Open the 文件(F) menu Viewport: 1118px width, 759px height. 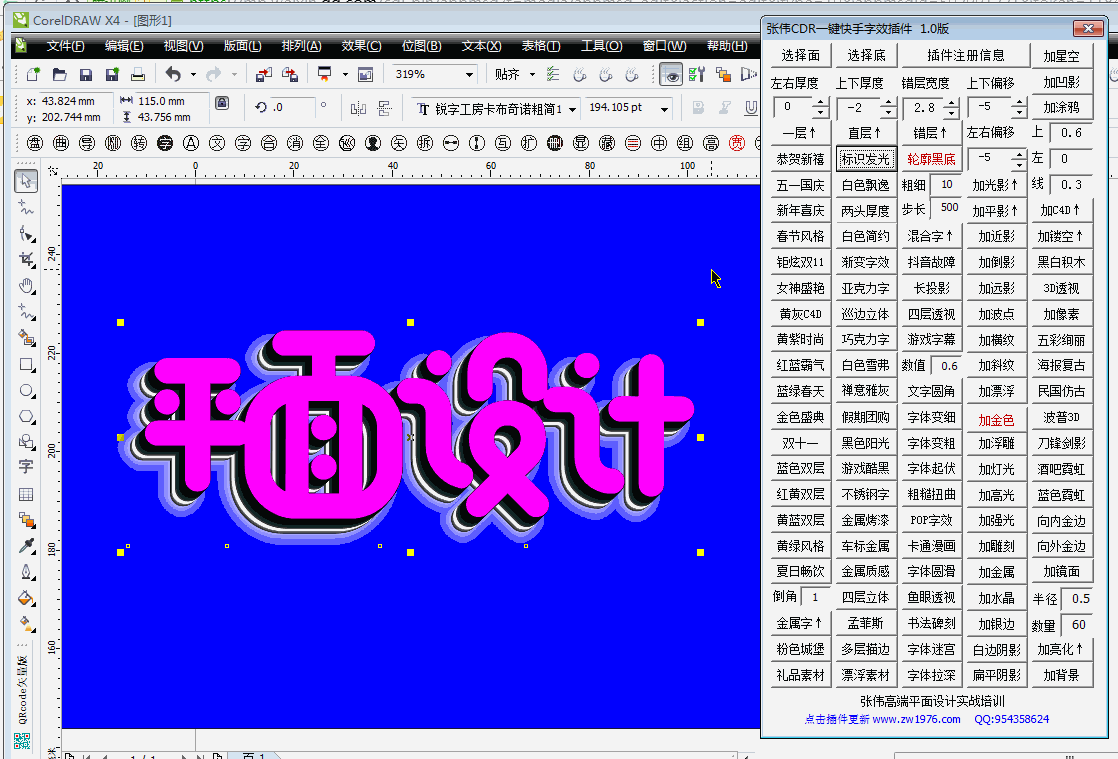(66, 46)
